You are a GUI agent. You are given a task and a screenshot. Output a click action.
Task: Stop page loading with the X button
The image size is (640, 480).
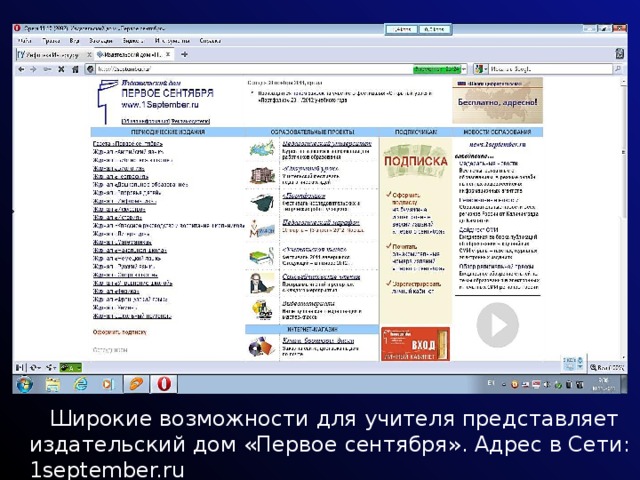pyautogui.click(x=61, y=69)
